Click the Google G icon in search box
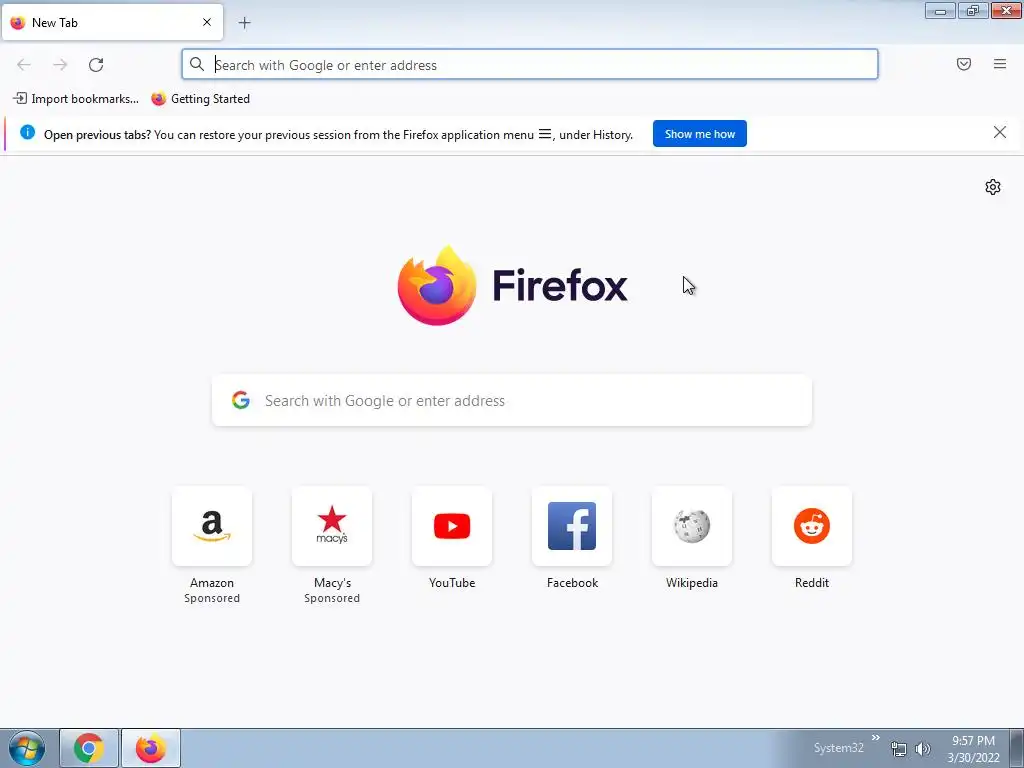The width and height of the screenshot is (1024, 768). (241, 400)
